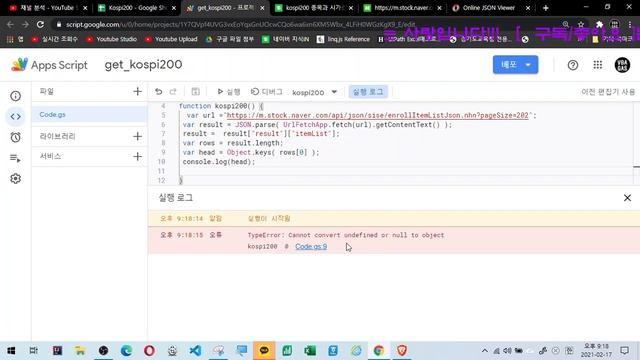Add a new file with the plus icon
The height and width of the screenshot is (360, 640).
pyautogui.click(x=138, y=91)
